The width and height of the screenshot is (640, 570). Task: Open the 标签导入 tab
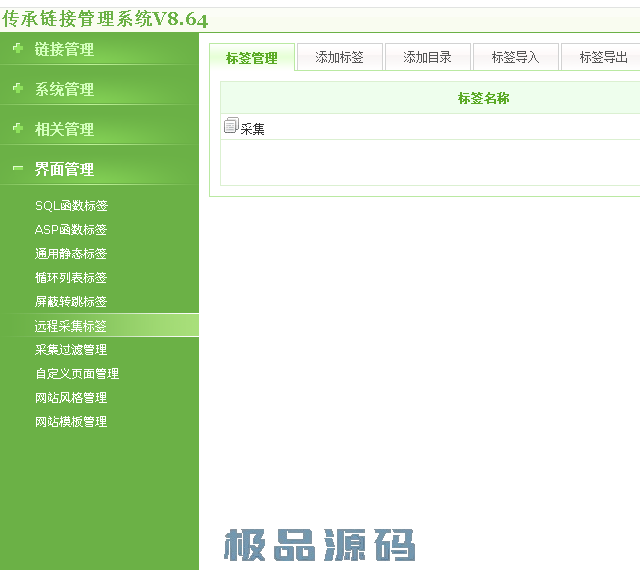pos(515,57)
